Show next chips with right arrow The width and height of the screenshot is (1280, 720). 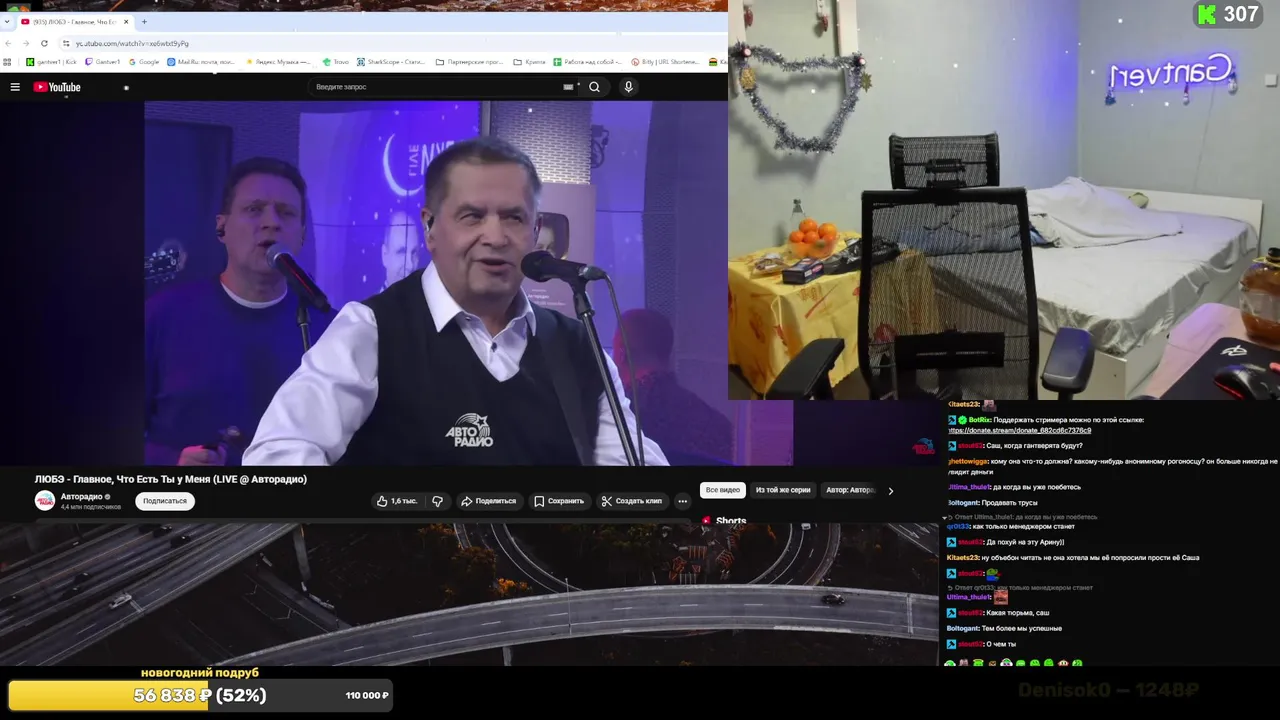[x=891, y=491]
